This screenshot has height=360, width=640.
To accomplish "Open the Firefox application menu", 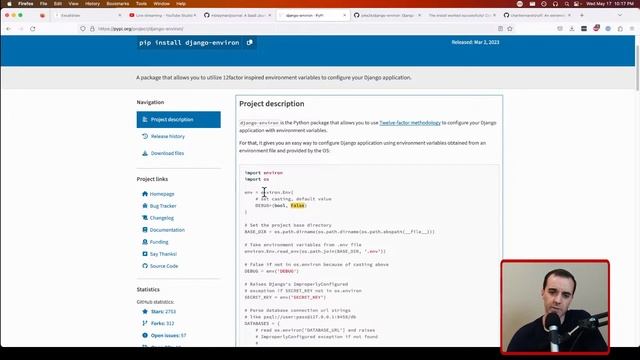I will (632, 29).
